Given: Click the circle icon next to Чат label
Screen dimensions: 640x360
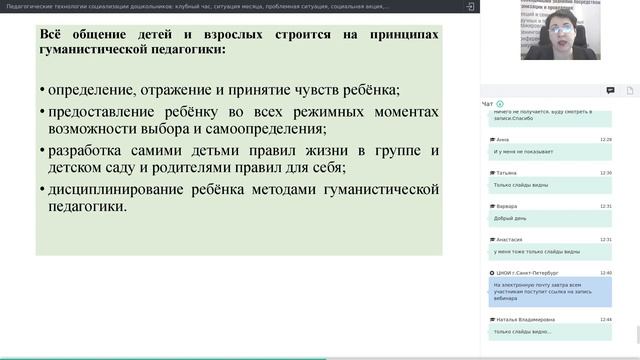Looking at the screenshot, I should tap(500, 104).
